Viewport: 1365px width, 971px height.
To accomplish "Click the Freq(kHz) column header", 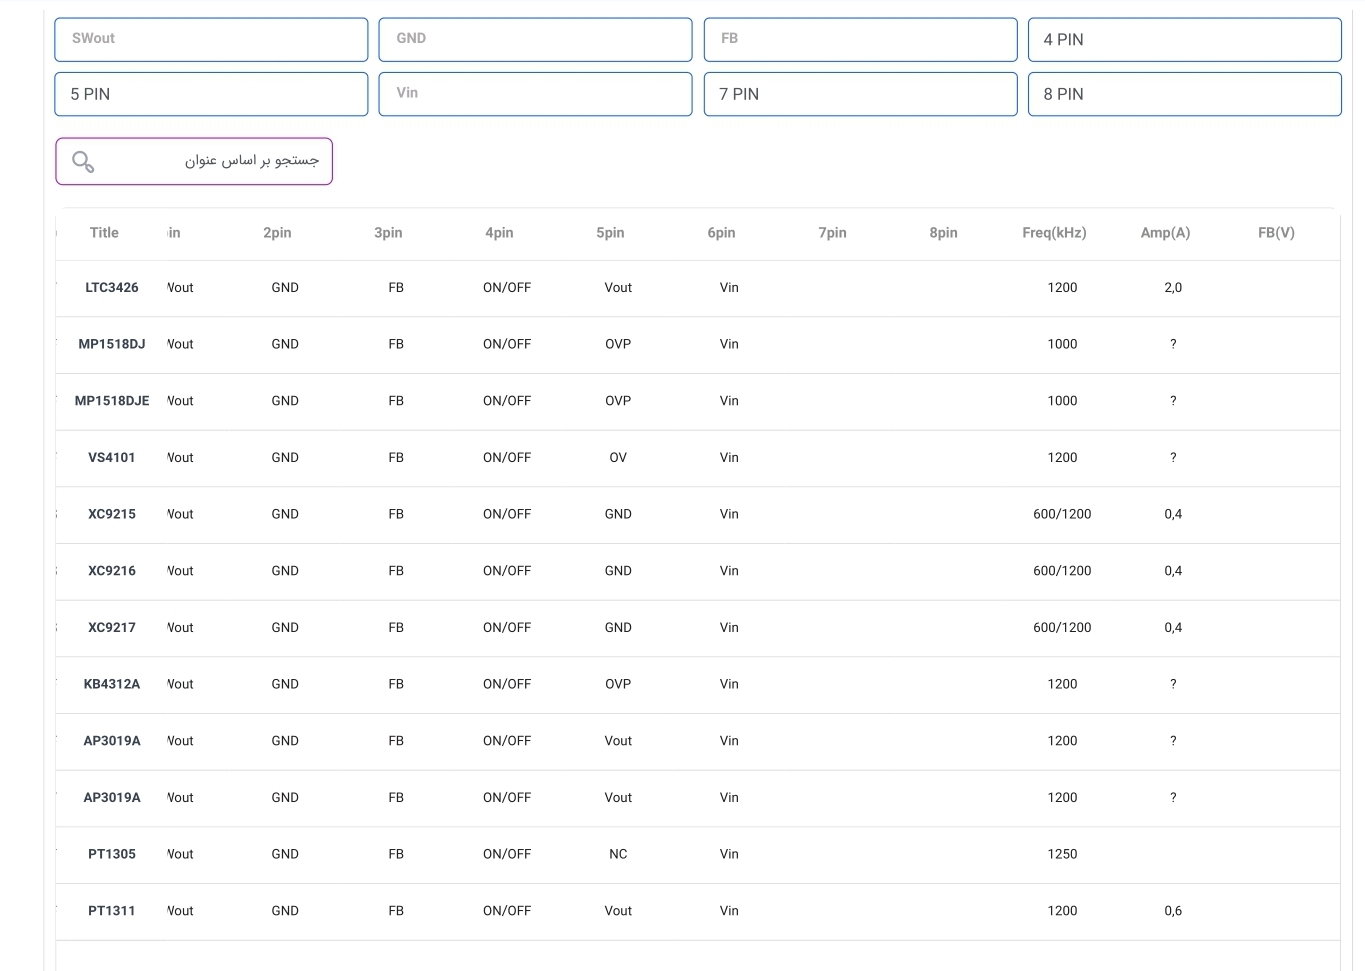I will 1054,233.
